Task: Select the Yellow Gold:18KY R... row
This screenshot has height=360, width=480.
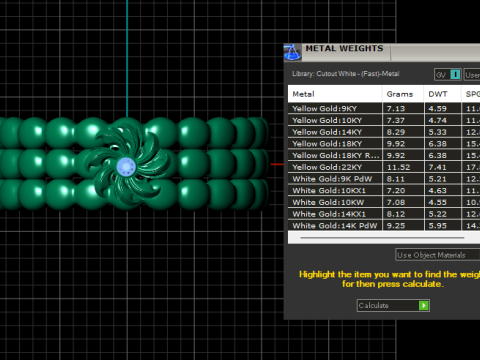Action: pyautogui.click(x=384, y=155)
